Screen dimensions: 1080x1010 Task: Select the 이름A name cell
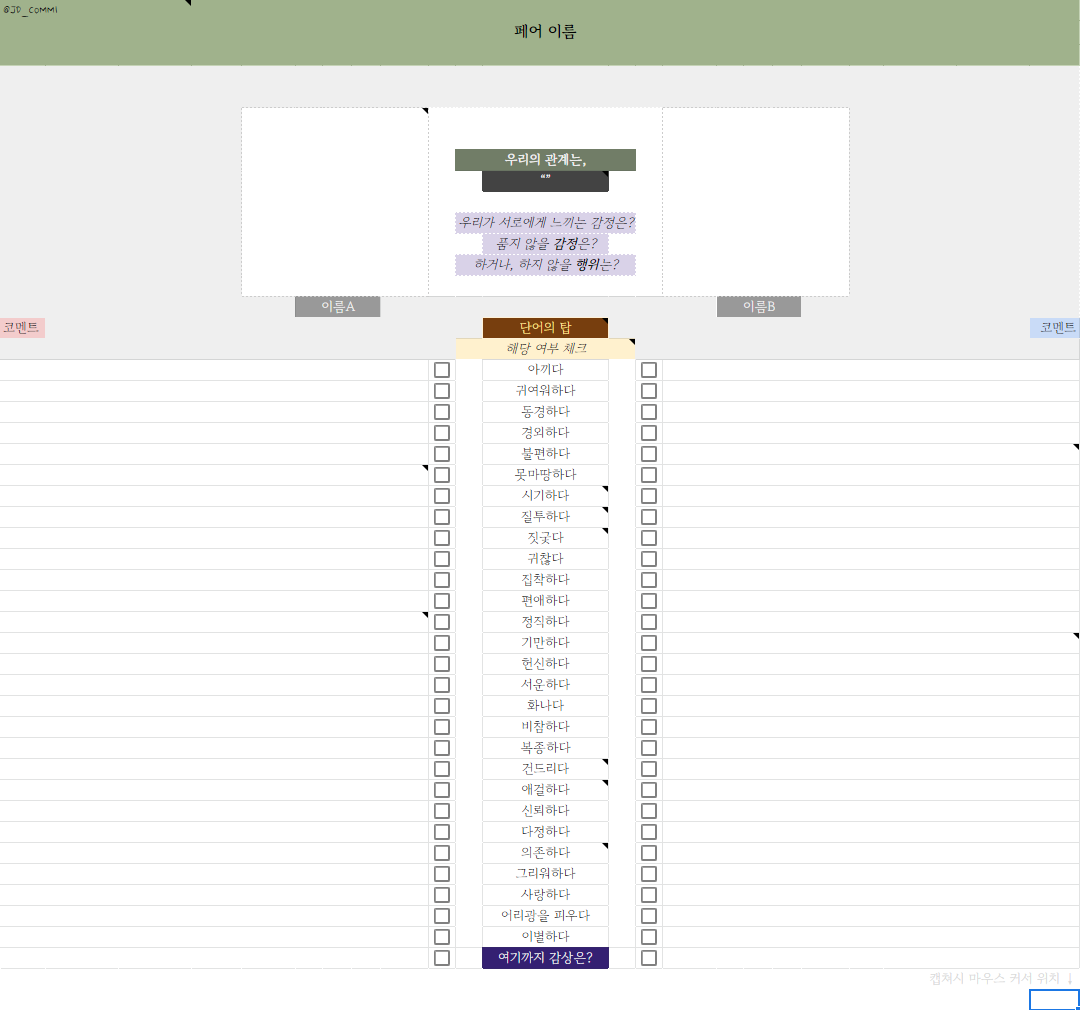tap(337, 306)
